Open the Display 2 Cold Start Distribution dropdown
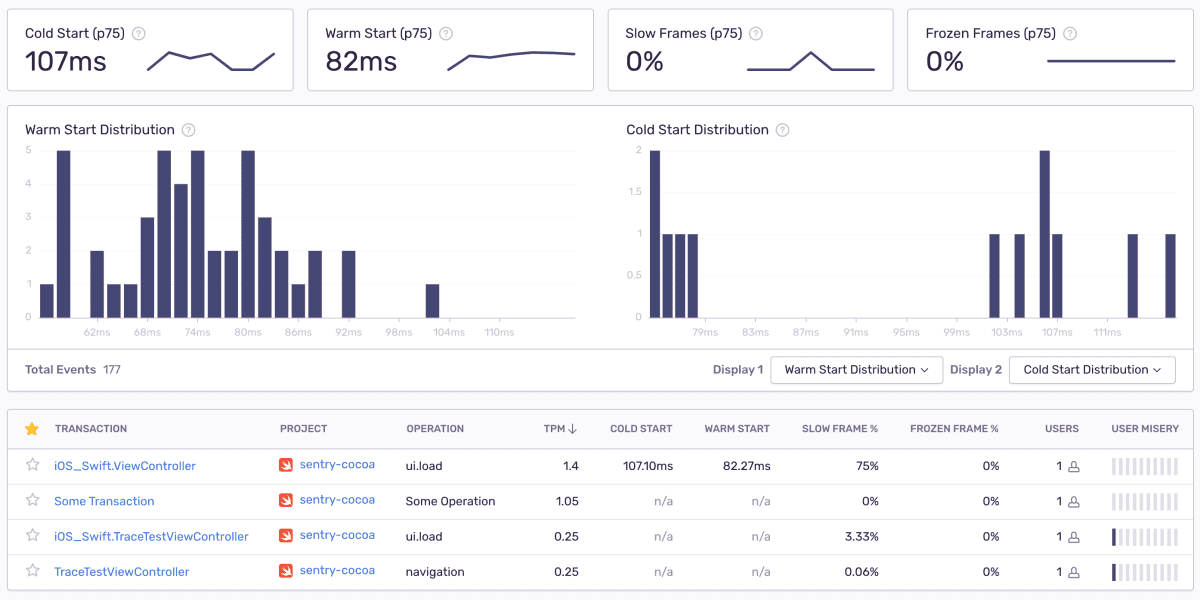The height and width of the screenshot is (600, 1200). [1091, 369]
